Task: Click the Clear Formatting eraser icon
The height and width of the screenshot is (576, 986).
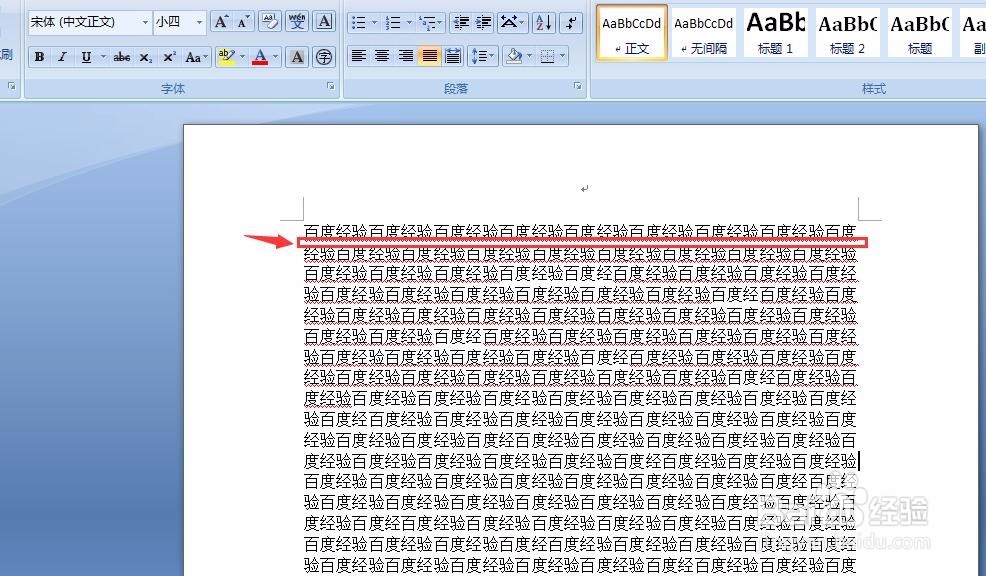Action: point(270,23)
